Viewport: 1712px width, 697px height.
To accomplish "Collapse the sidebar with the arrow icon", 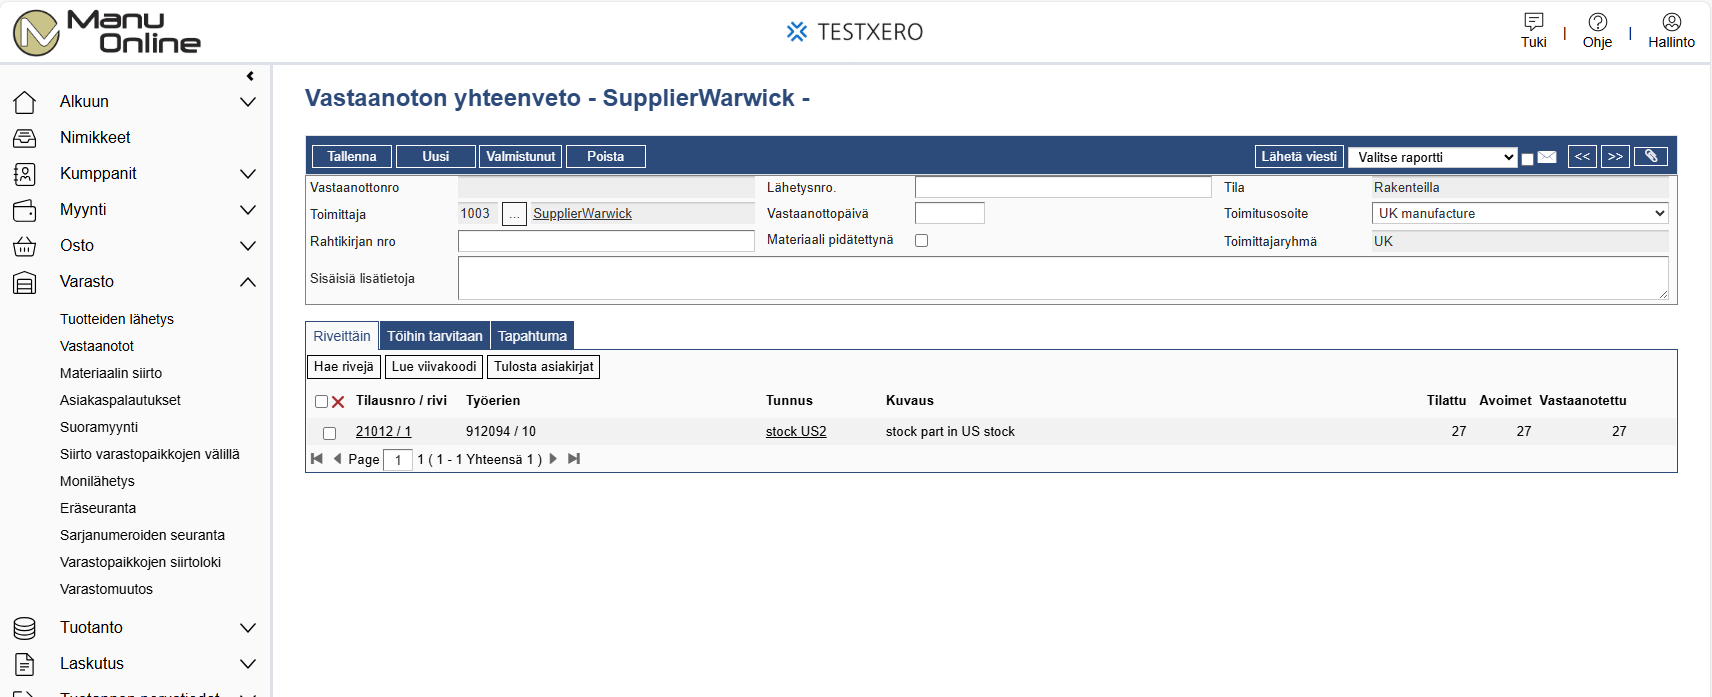I will coord(250,76).
